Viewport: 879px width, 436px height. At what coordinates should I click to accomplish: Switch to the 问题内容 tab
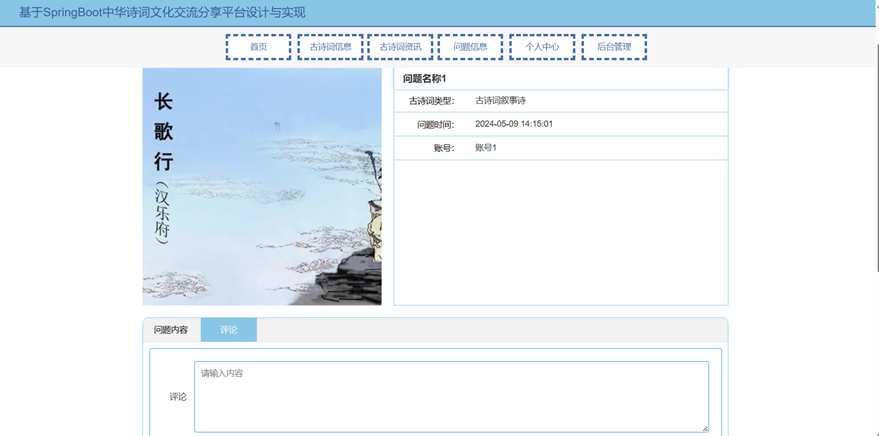coord(171,330)
